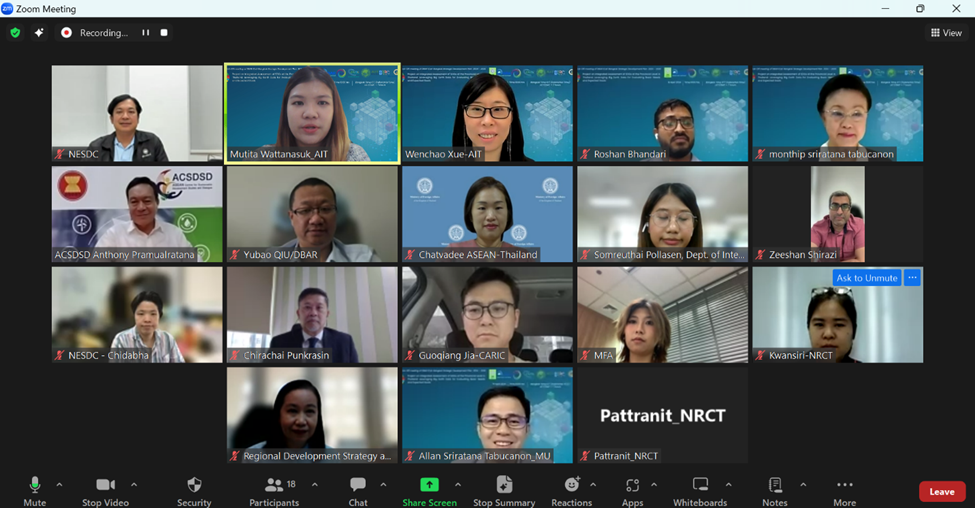Select Zeeshan Shirazi video tile

[x=838, y=214]
